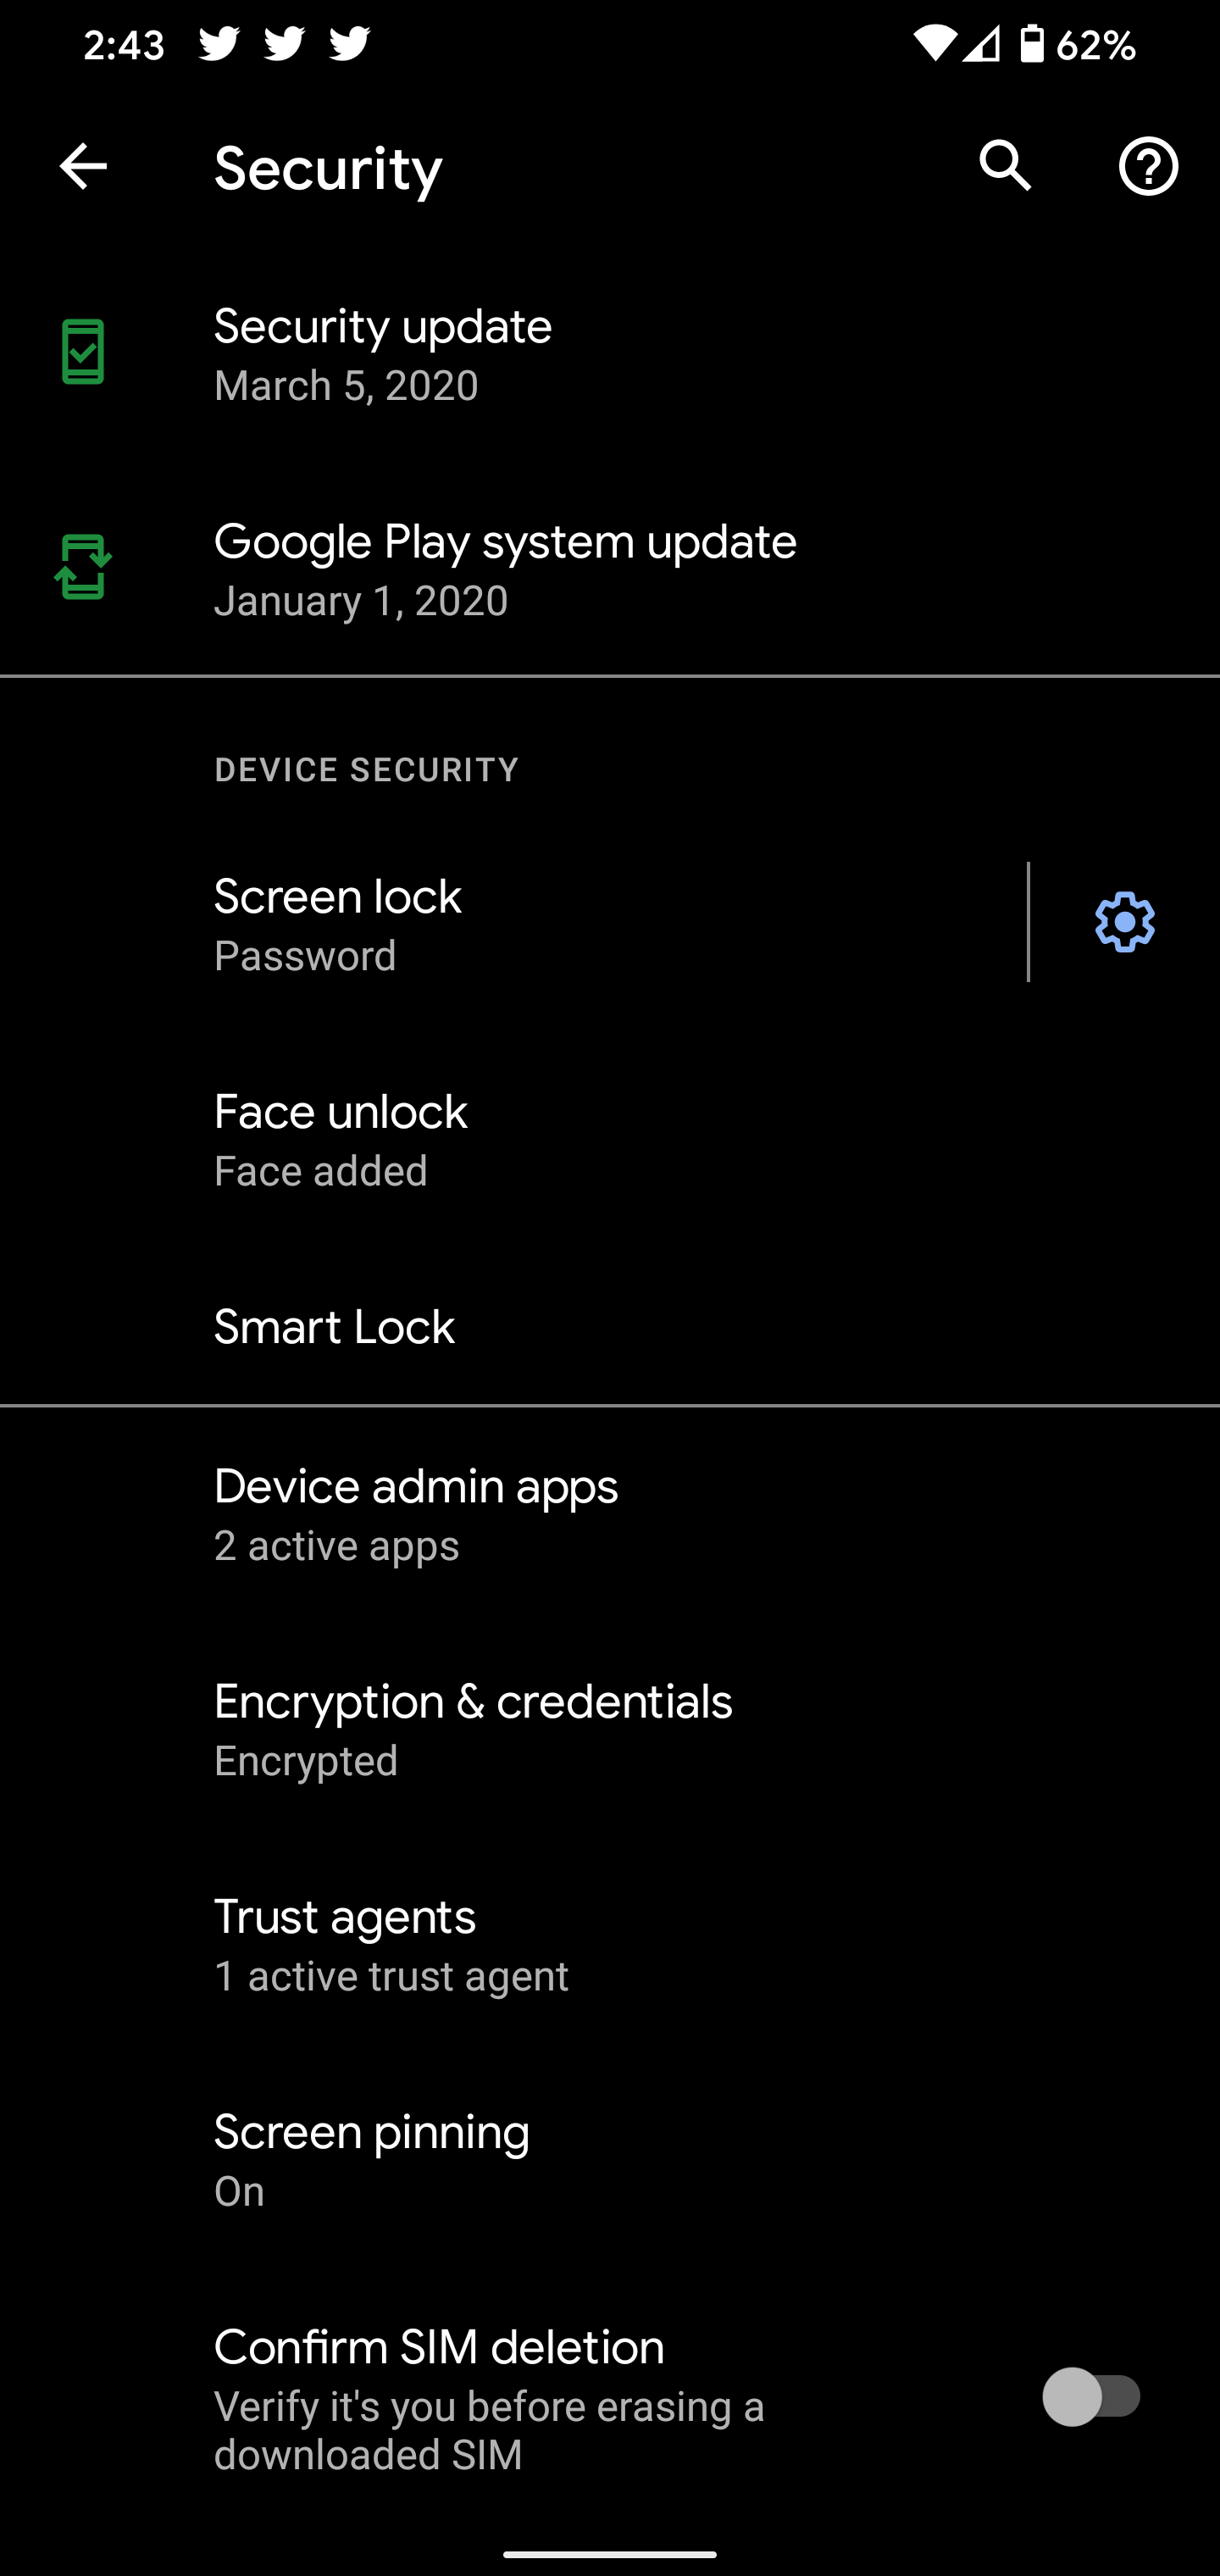Enable the Confirm SIM deletion toggle
This screenshot has height=2576, width=1220.
[1093, 2396]
